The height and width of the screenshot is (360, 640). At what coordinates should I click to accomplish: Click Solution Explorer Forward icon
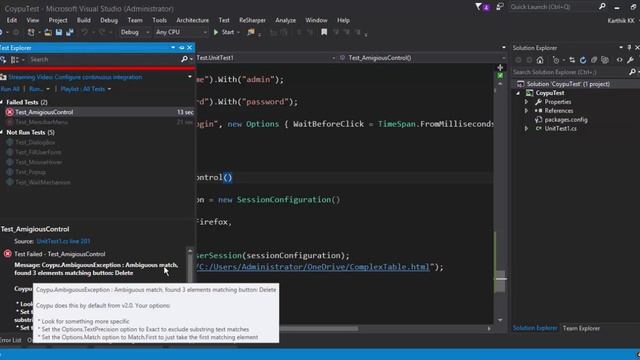tap(529, 60)
